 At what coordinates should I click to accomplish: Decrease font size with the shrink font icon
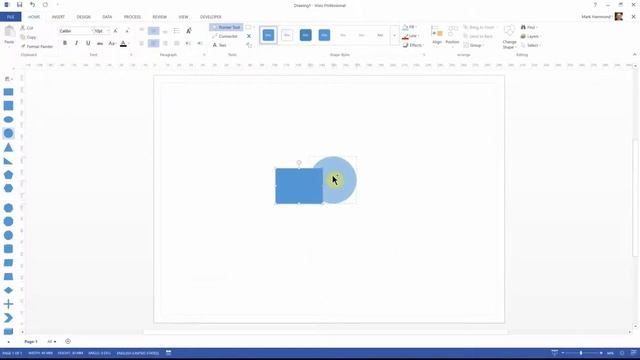[127, 31]
